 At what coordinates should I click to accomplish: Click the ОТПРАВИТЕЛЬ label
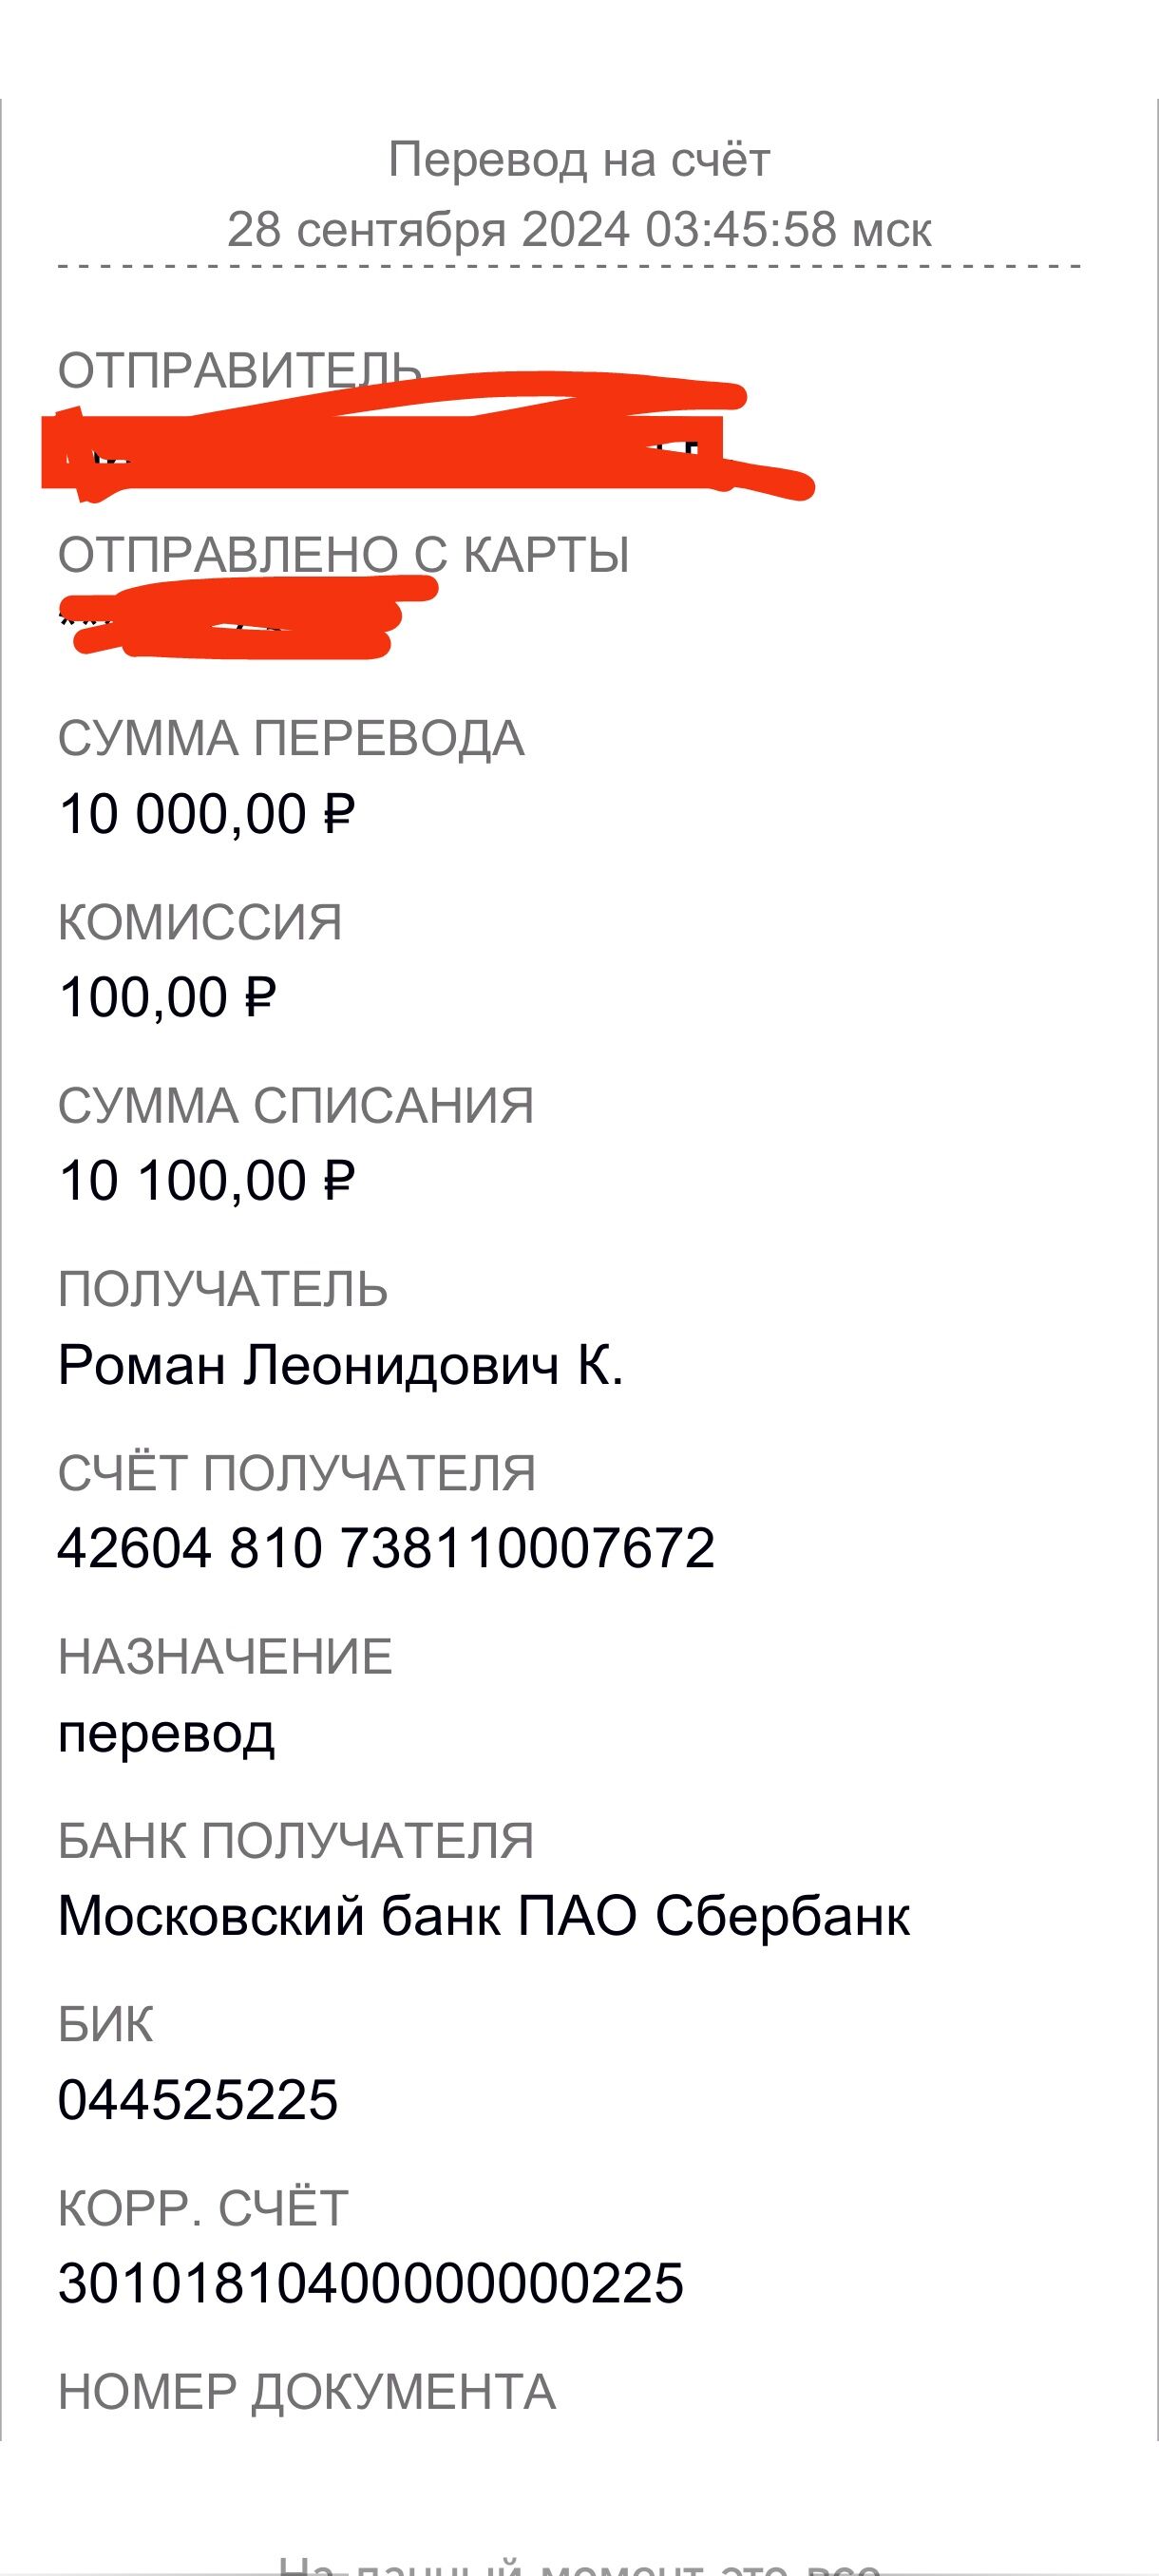tap(238, 371)
